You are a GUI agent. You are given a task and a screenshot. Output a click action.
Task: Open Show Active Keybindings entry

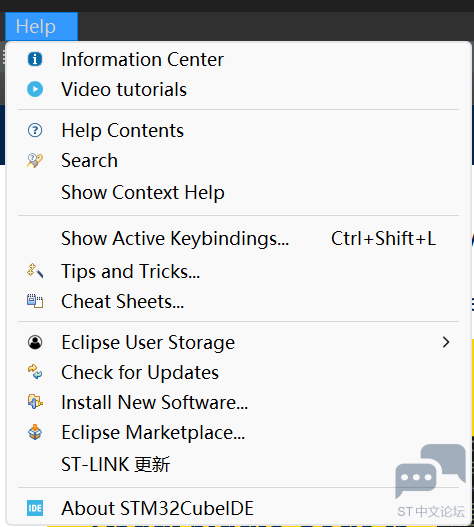point(238,238)
